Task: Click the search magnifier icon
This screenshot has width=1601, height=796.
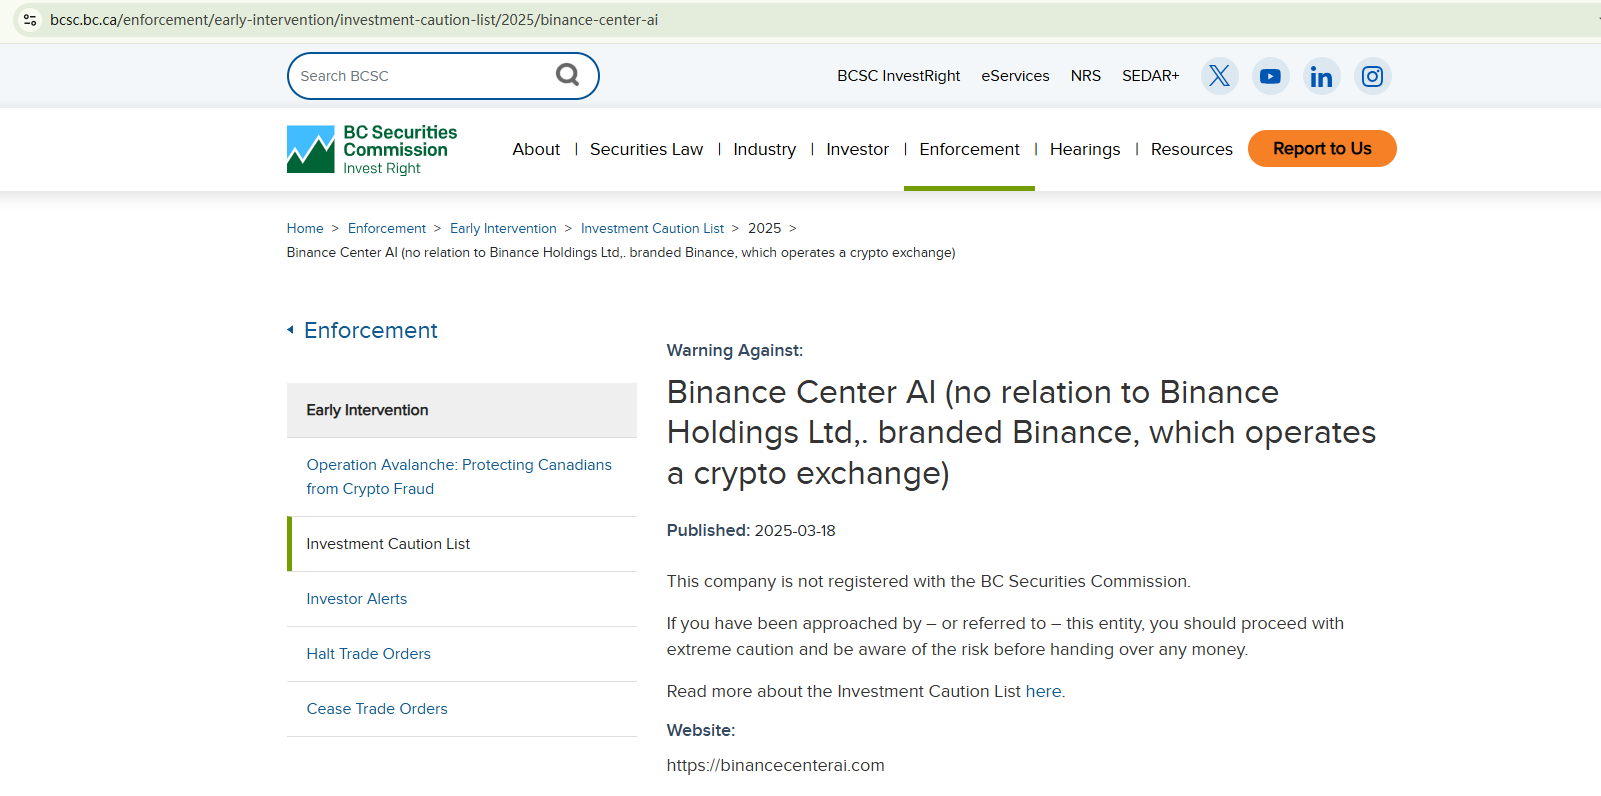Action: point(567,75)
